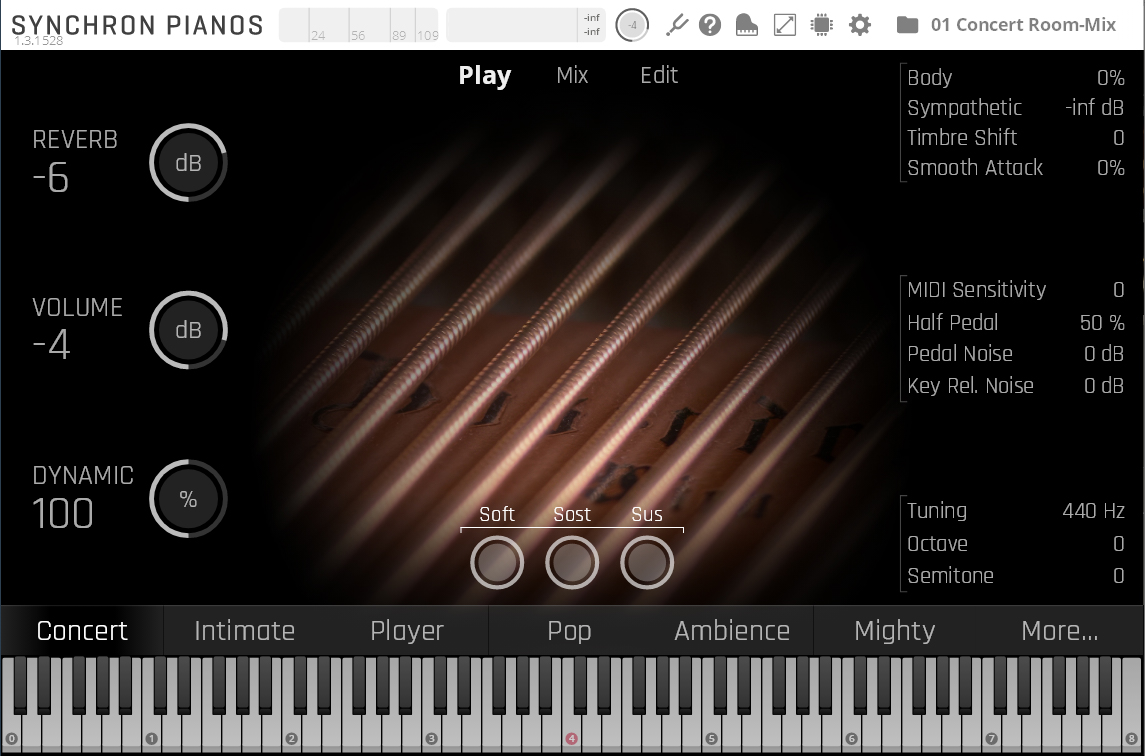
Task: Click the tuning fork icon
Action: 677,25
